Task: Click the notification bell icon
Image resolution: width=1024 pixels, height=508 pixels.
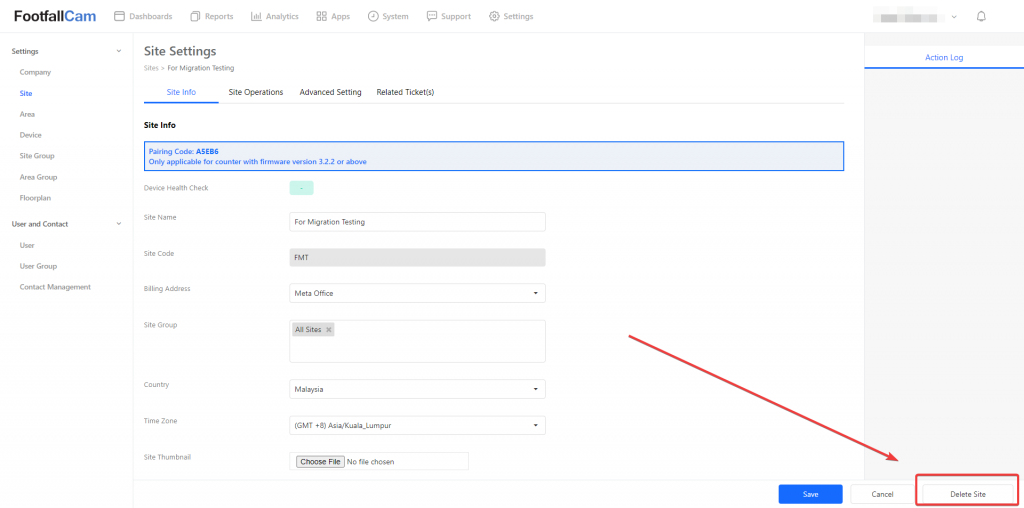Action: [x=981, y=16]
